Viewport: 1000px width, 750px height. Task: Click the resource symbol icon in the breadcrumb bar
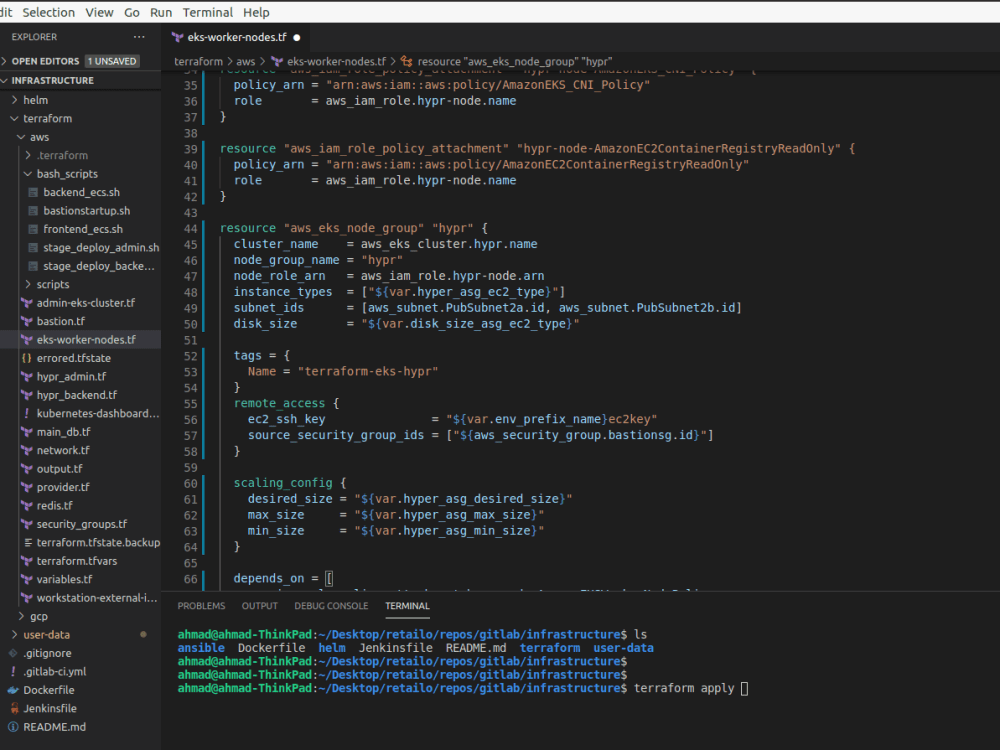[404, 60]
